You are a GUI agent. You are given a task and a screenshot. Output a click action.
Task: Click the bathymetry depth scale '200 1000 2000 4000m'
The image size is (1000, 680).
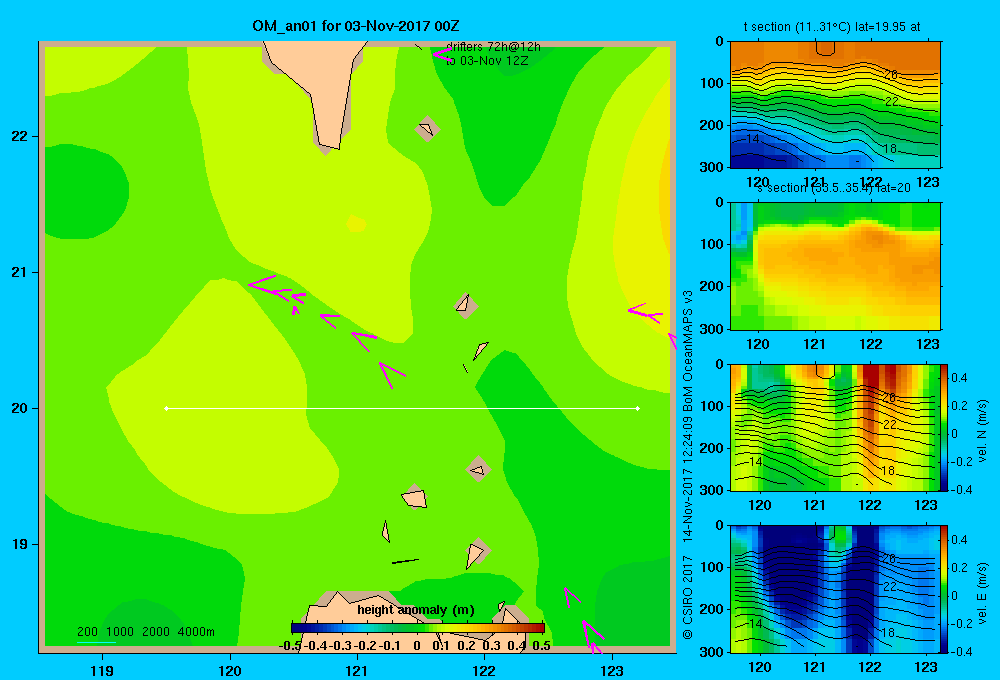(145, 632)
